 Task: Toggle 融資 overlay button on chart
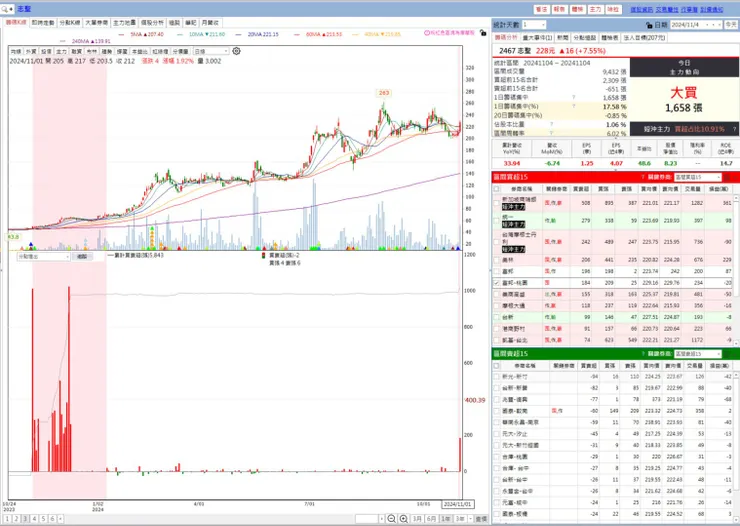76,51
